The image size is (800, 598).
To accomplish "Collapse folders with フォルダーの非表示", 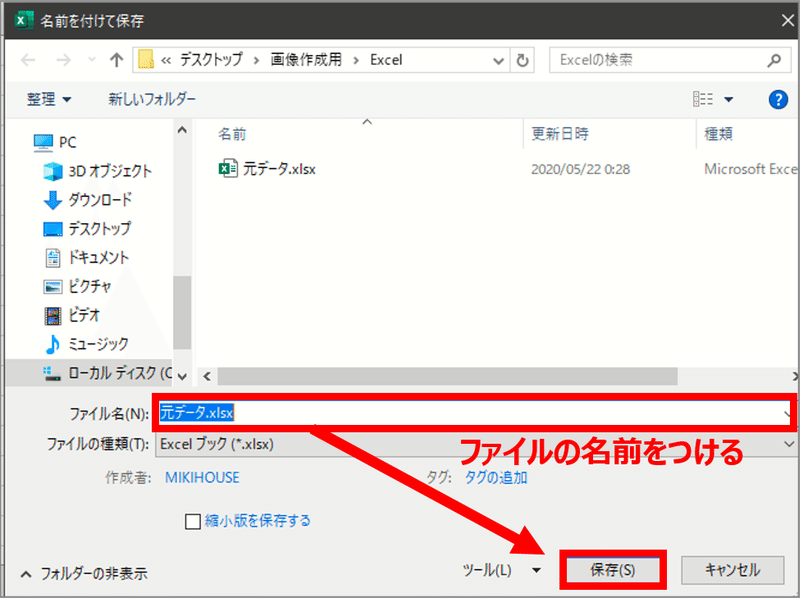I will (84, 574).
